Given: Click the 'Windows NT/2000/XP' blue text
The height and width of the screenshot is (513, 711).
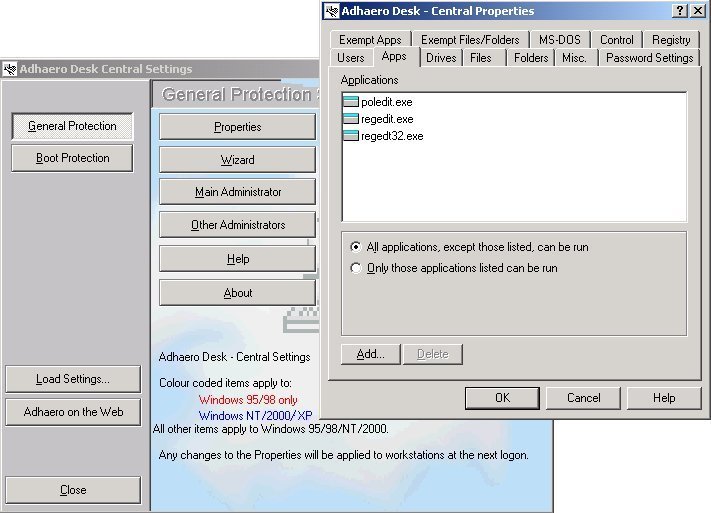Looking at the screenshot, I should (x=255, y=415).
